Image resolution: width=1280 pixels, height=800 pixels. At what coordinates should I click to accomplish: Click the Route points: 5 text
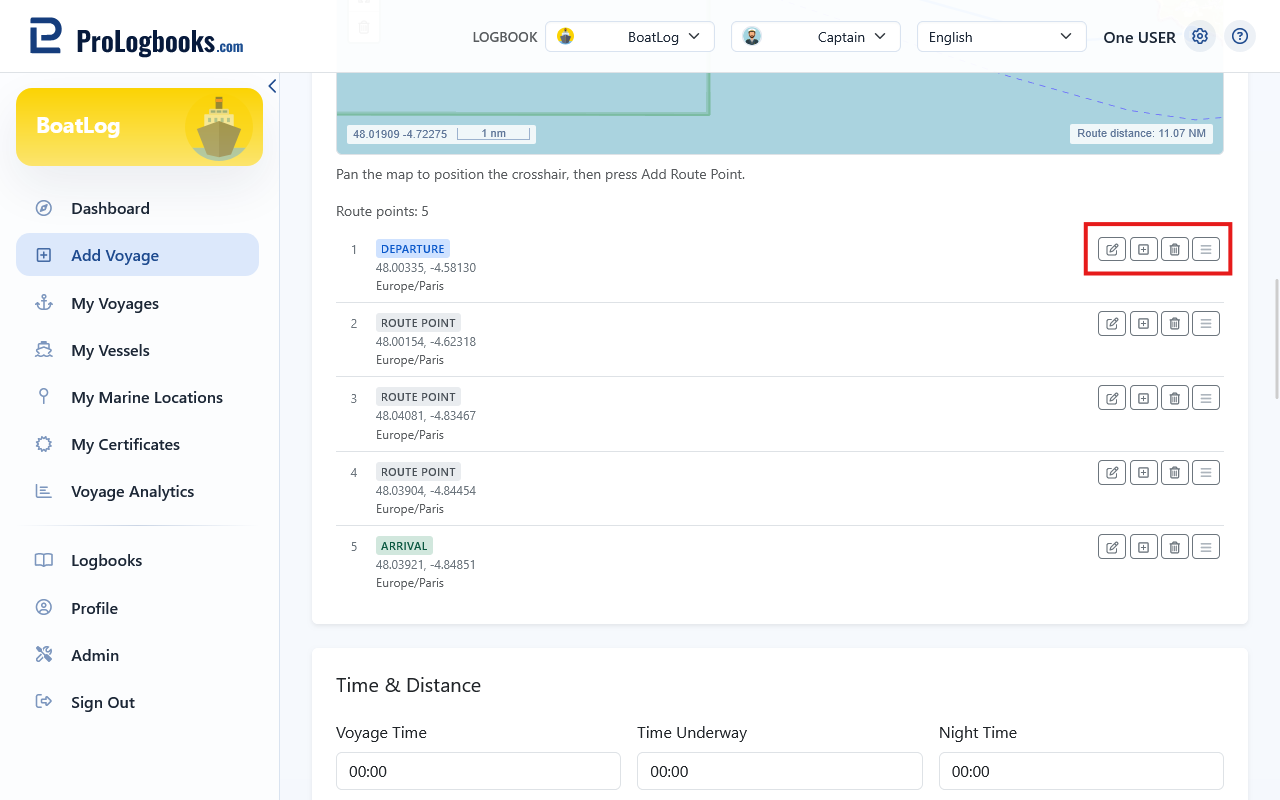click(x=382, y=211)
